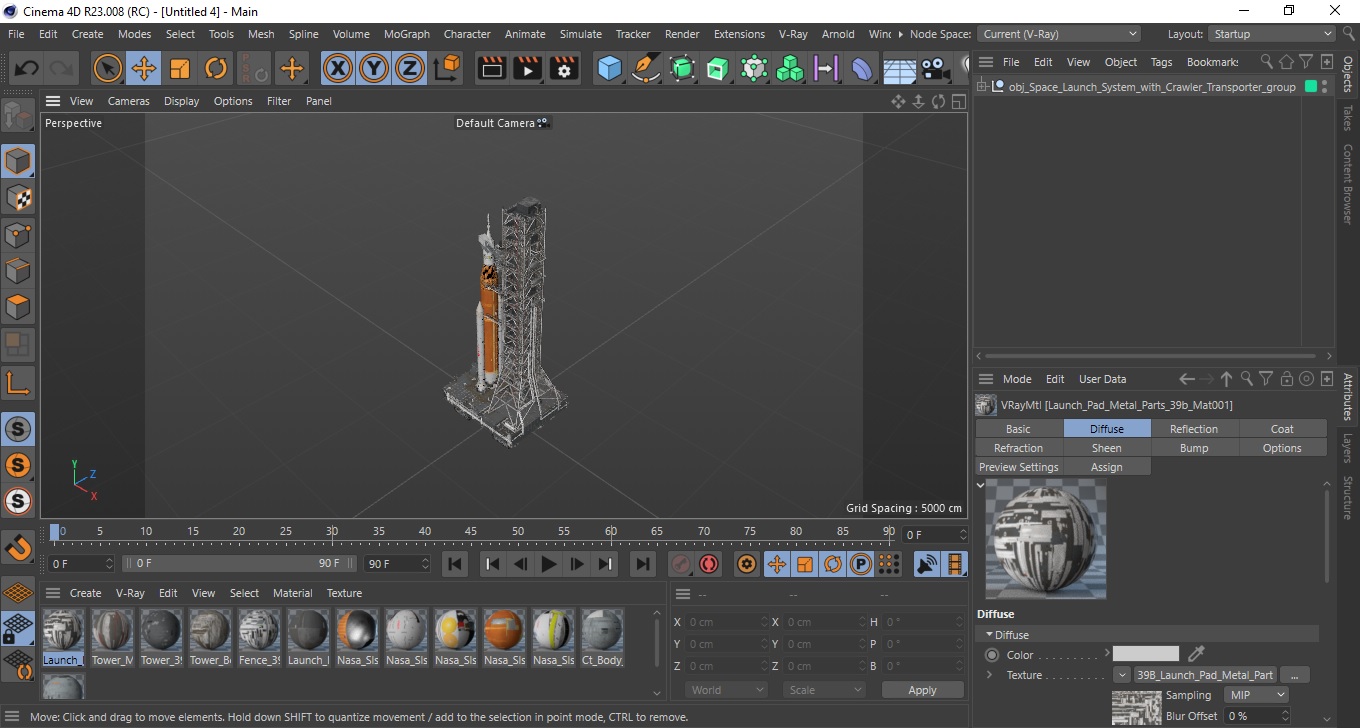The image size is (1360, 728).
Task: Open the Scale dropdown in coordinates
Action: 824,690
